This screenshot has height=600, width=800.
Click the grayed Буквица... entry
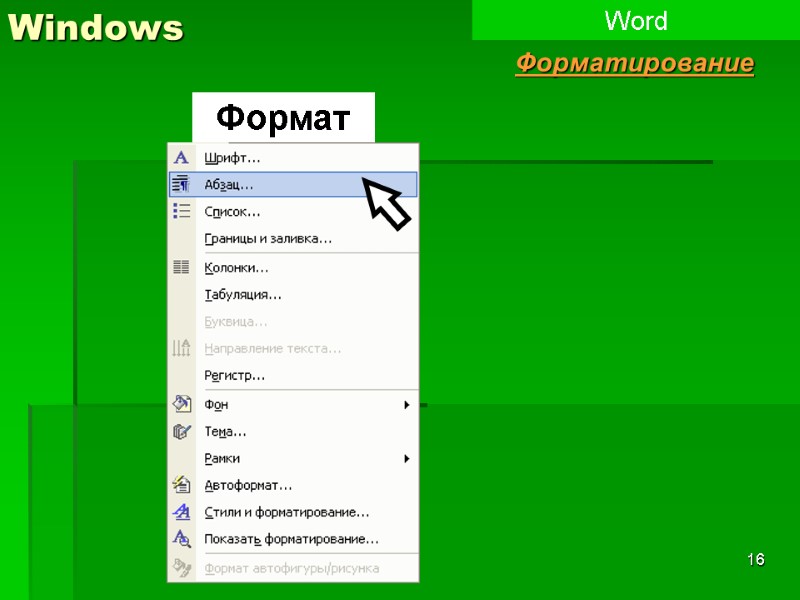point(293,321)
